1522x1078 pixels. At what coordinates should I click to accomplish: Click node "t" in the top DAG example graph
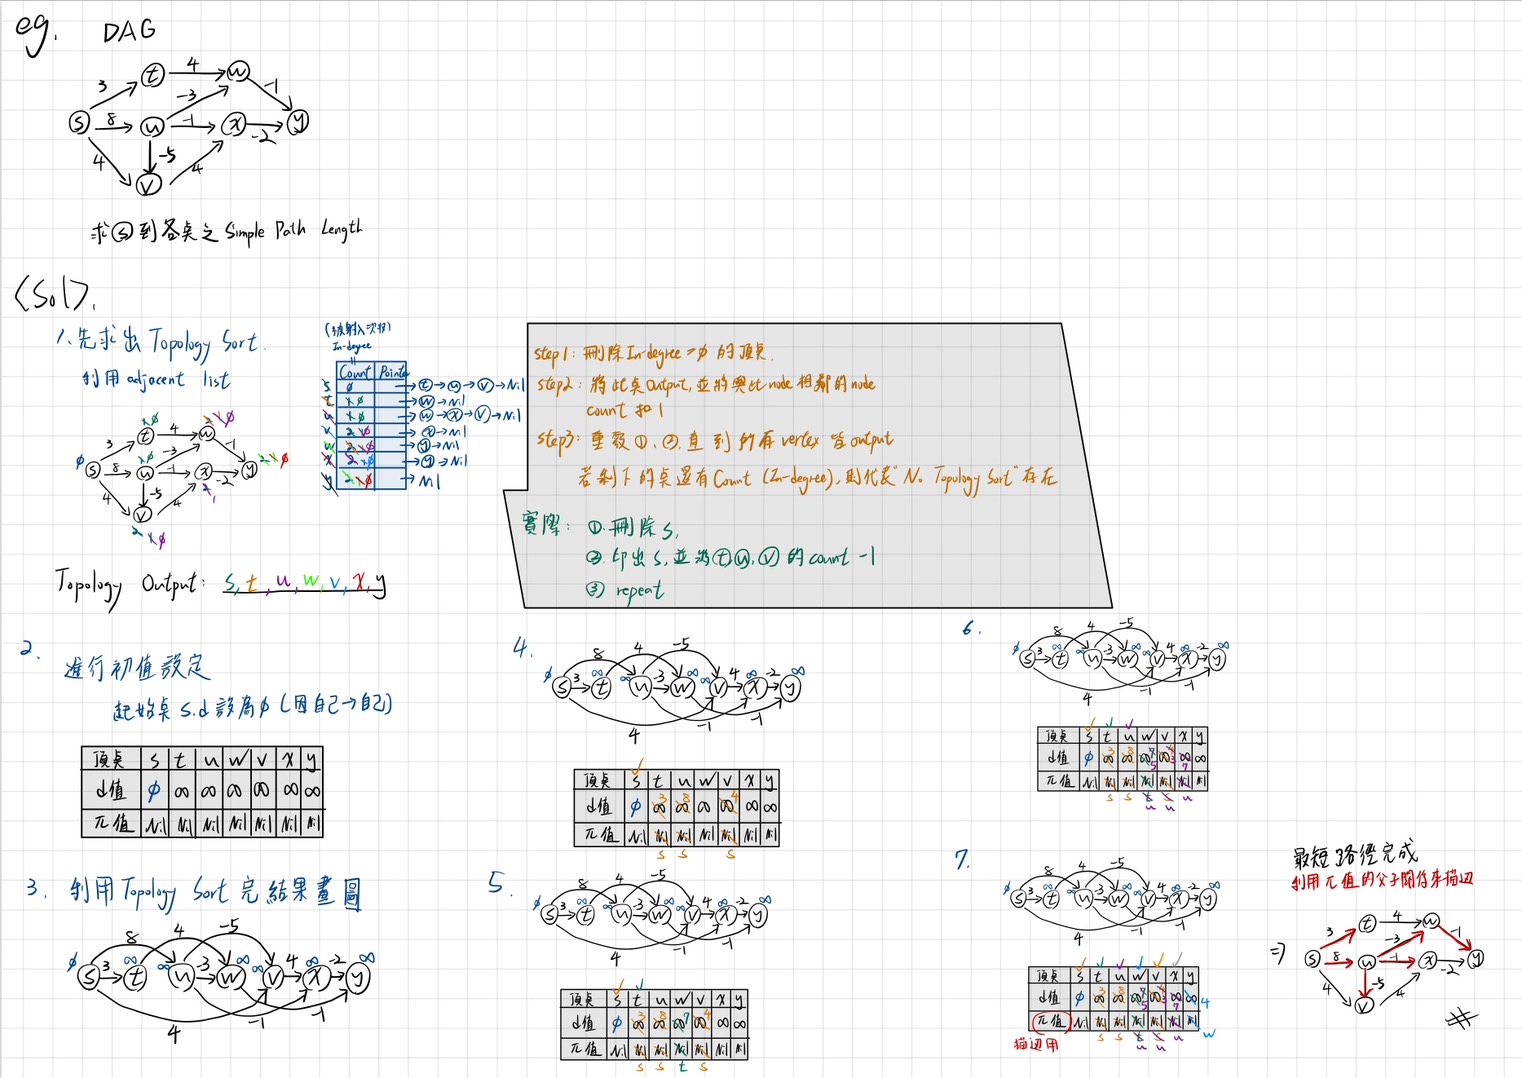point(152,75)
